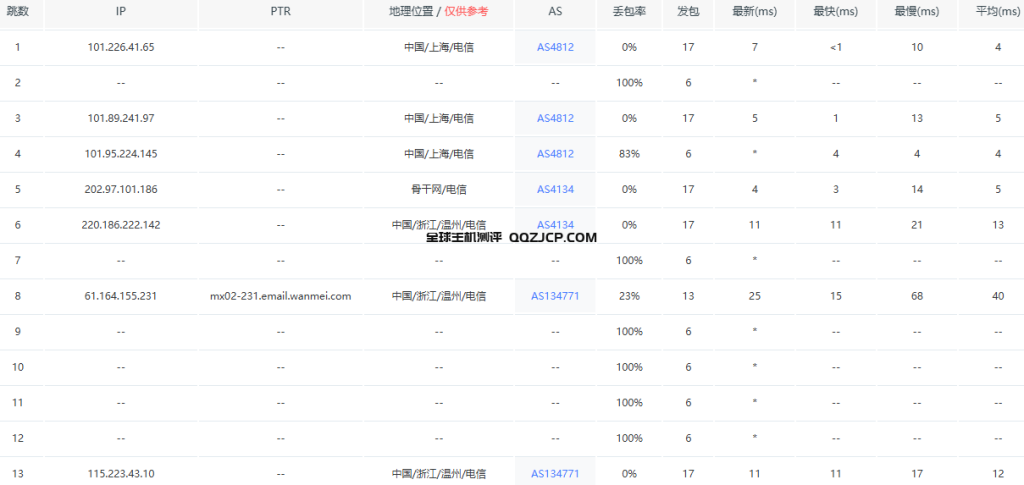
Task: Select IP address 101.89.241.97
Action: pyautogui.click(x=121, y=118)
